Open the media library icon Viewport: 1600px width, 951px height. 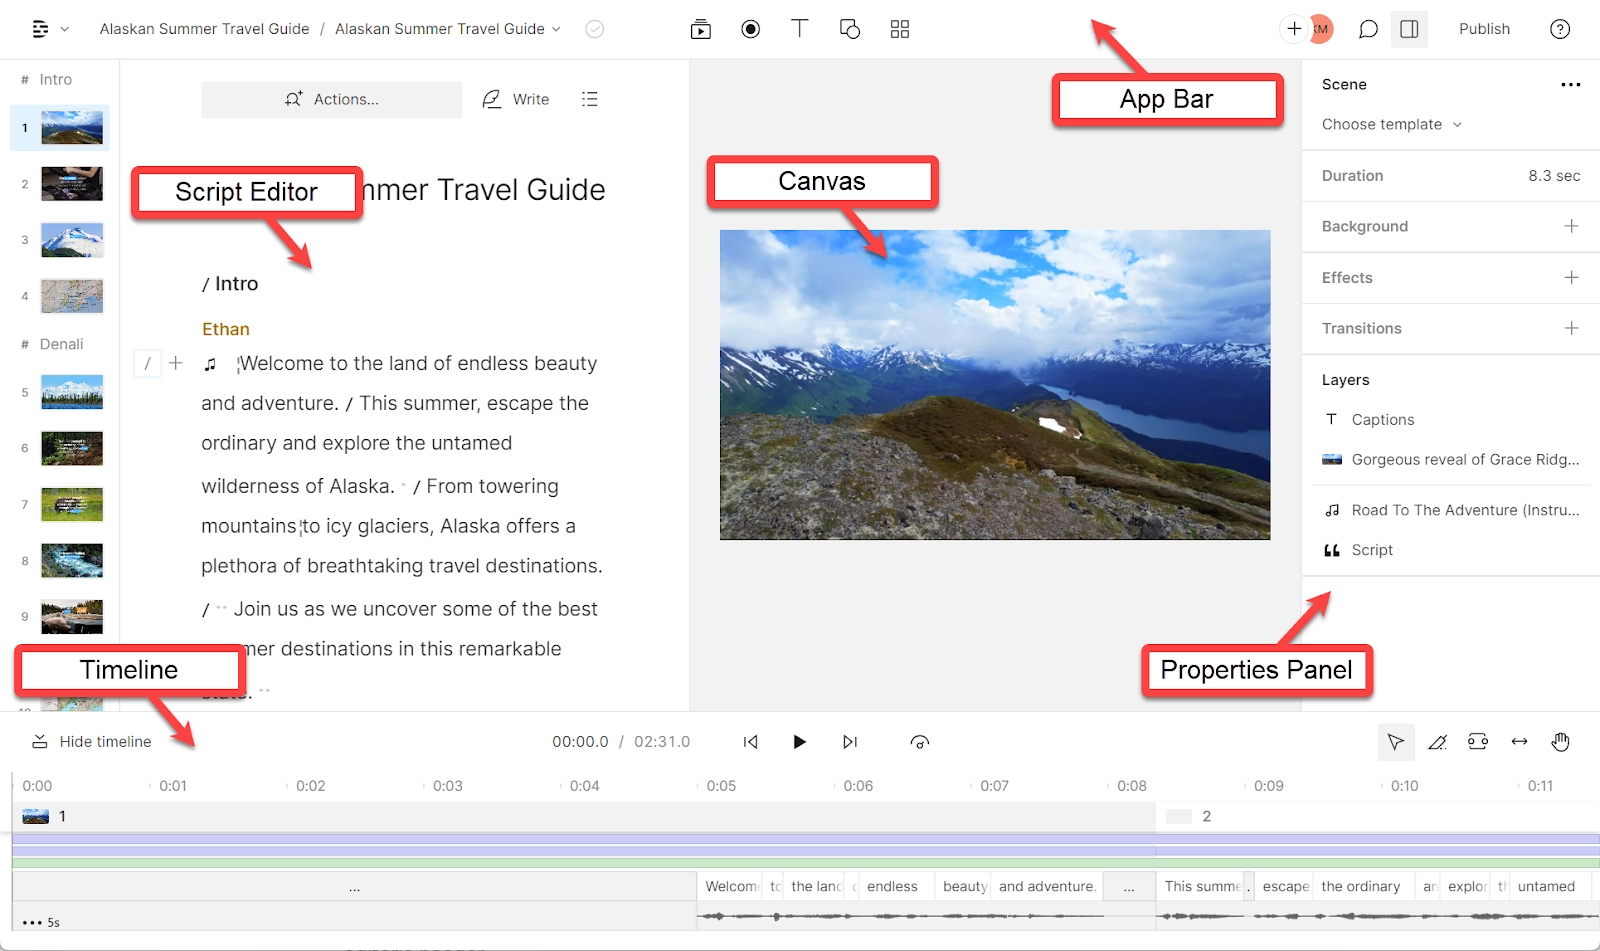[700, 29]
